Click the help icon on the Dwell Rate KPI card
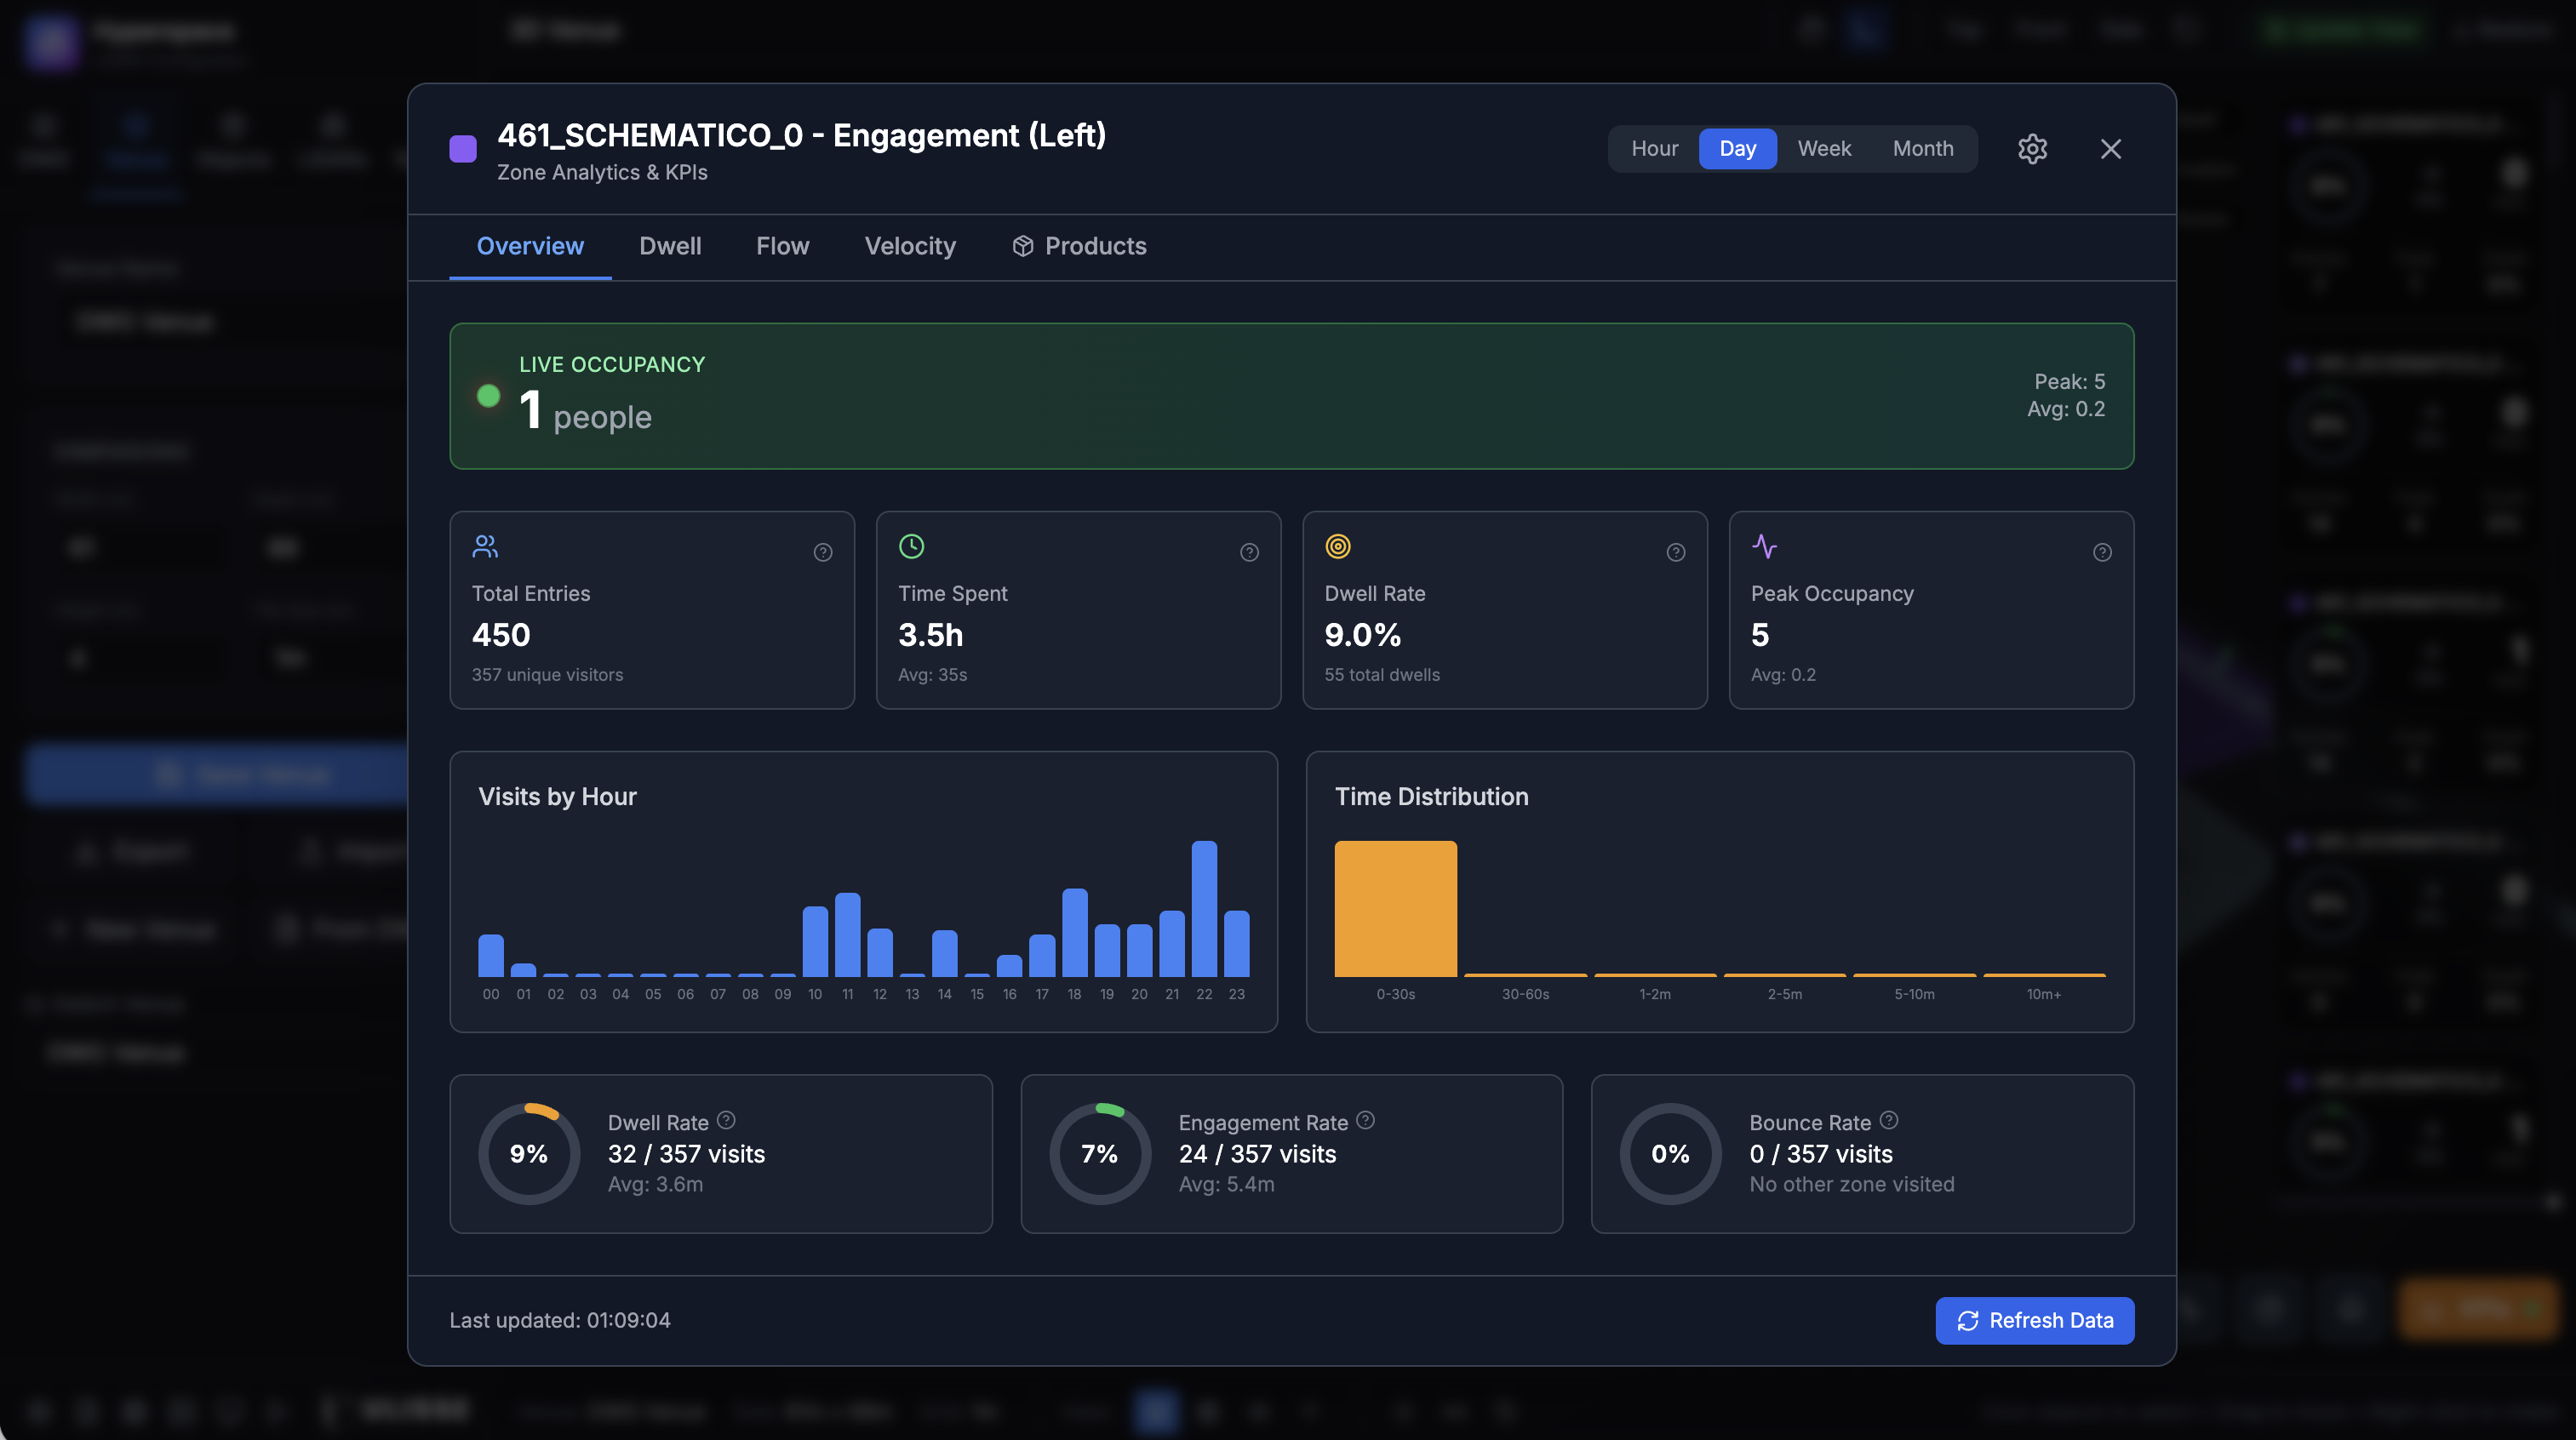This screenshot has width=2576, height=1440. point(1675,552)
